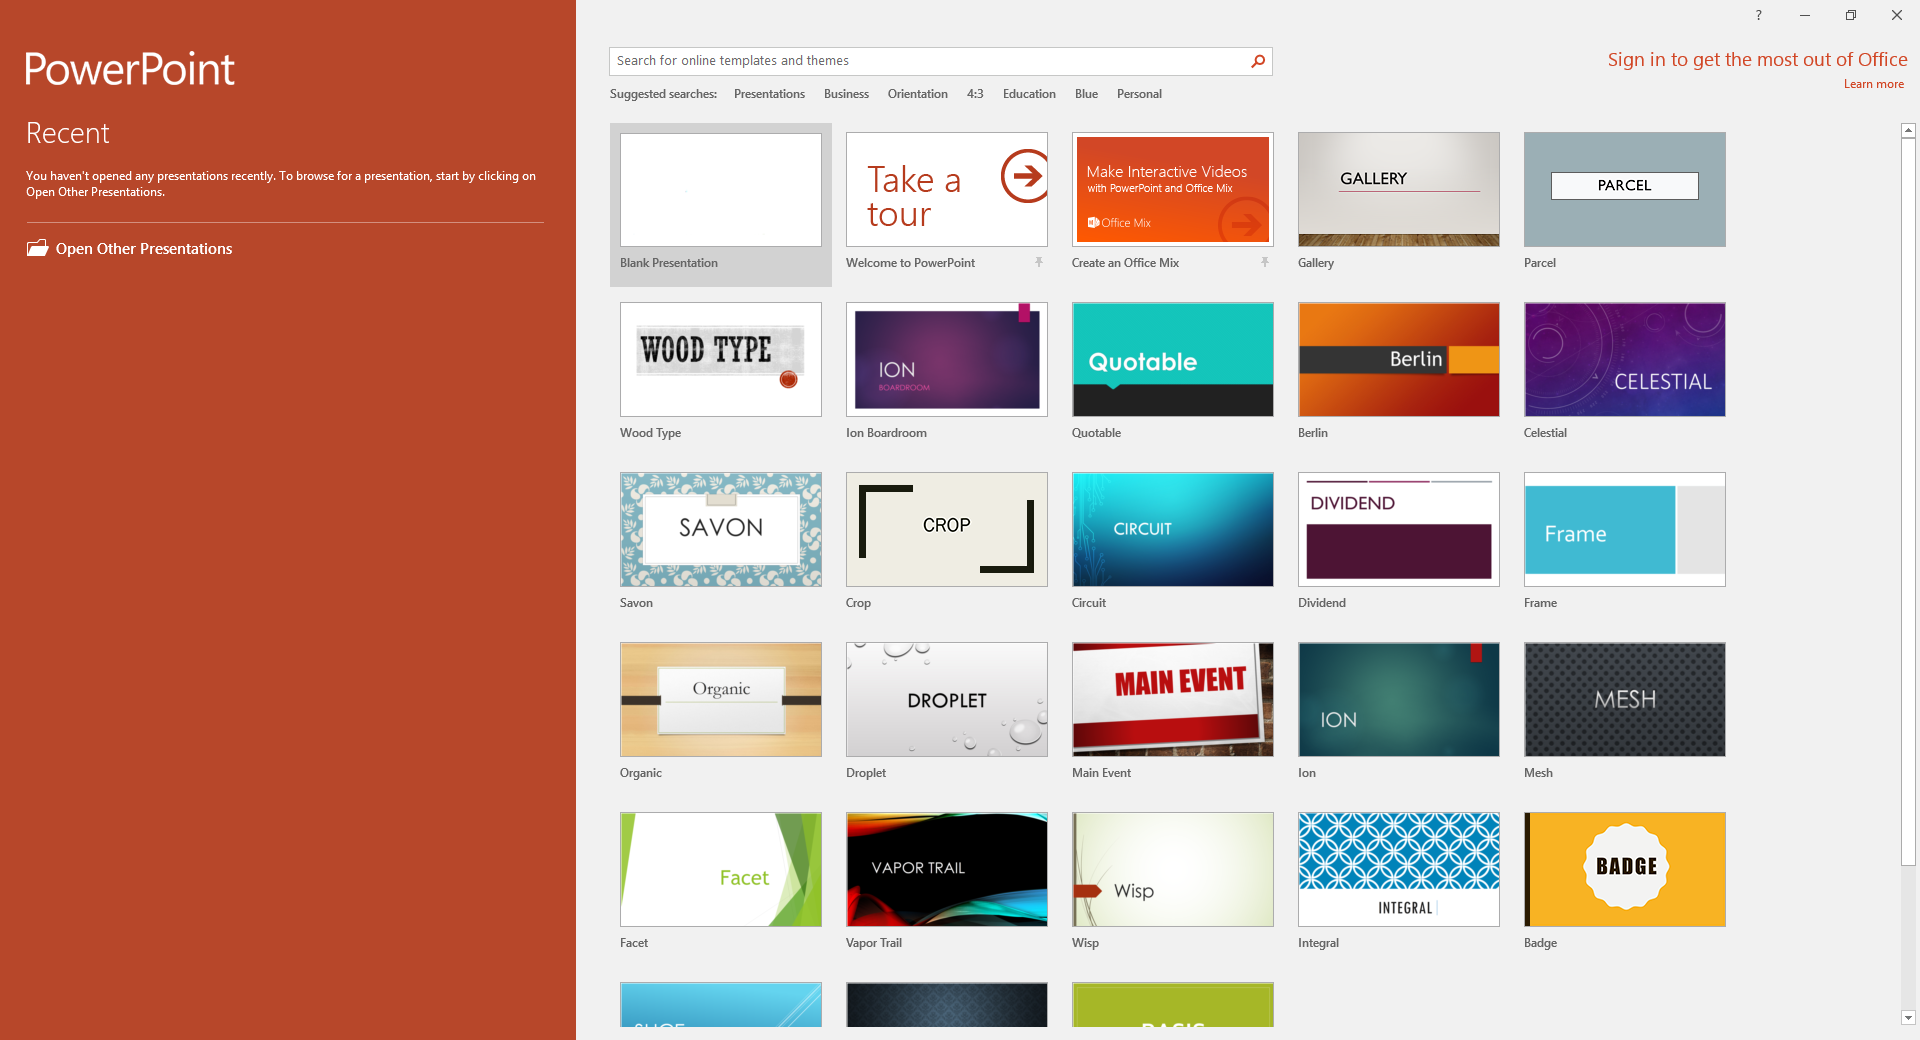The width and height of the screenshot is (1920, 1040).
Task: Click the scrollbar down arrow
Action: (1908, 1018)
